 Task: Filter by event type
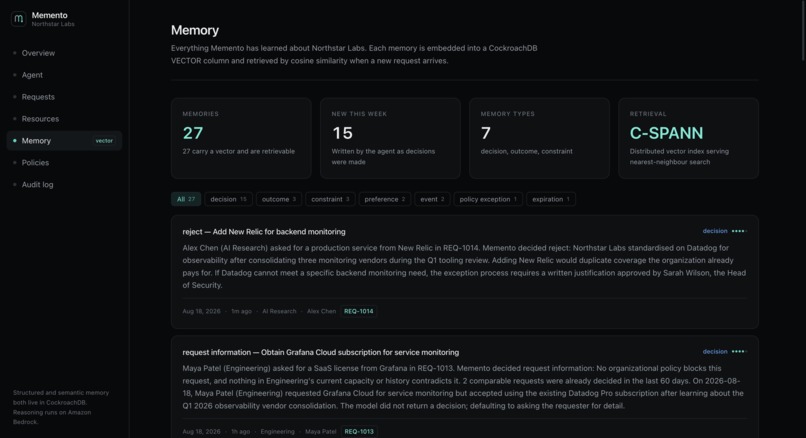click(x=432, y=199)
